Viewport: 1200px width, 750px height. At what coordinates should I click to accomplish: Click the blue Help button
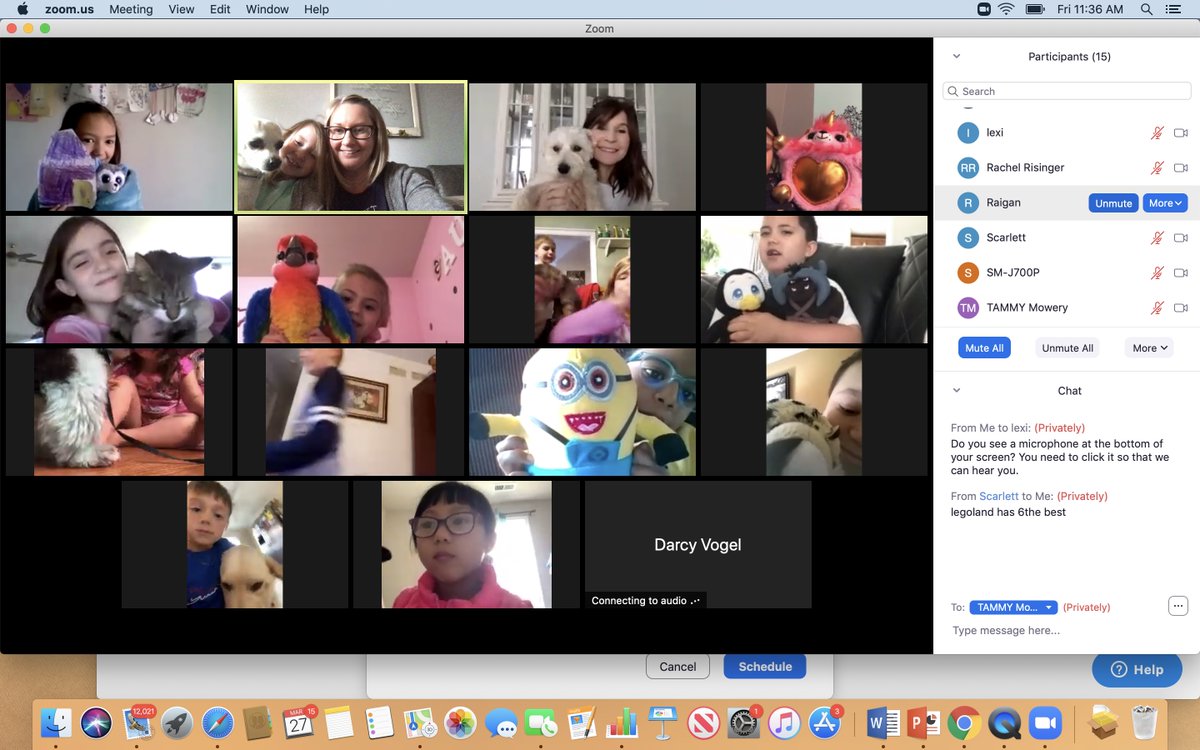1137,670
